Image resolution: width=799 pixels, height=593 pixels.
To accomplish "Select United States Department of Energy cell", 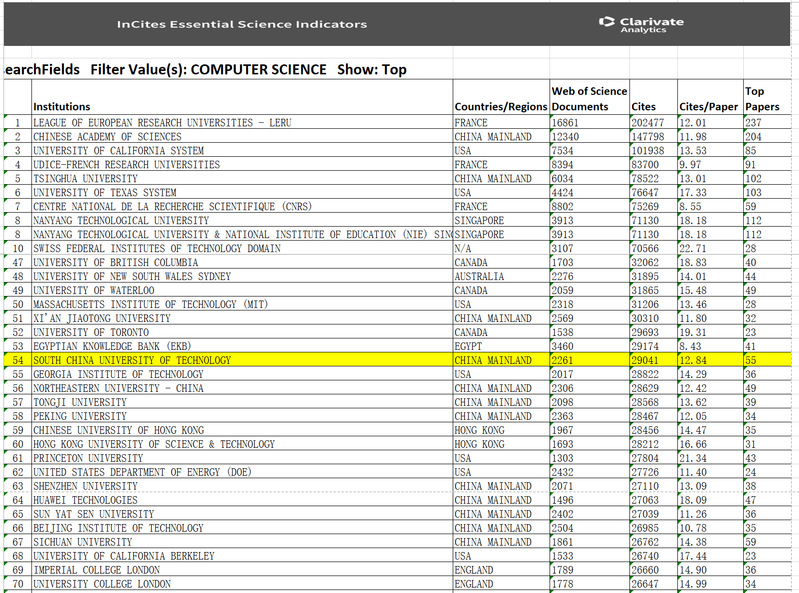I will (242, 472).
